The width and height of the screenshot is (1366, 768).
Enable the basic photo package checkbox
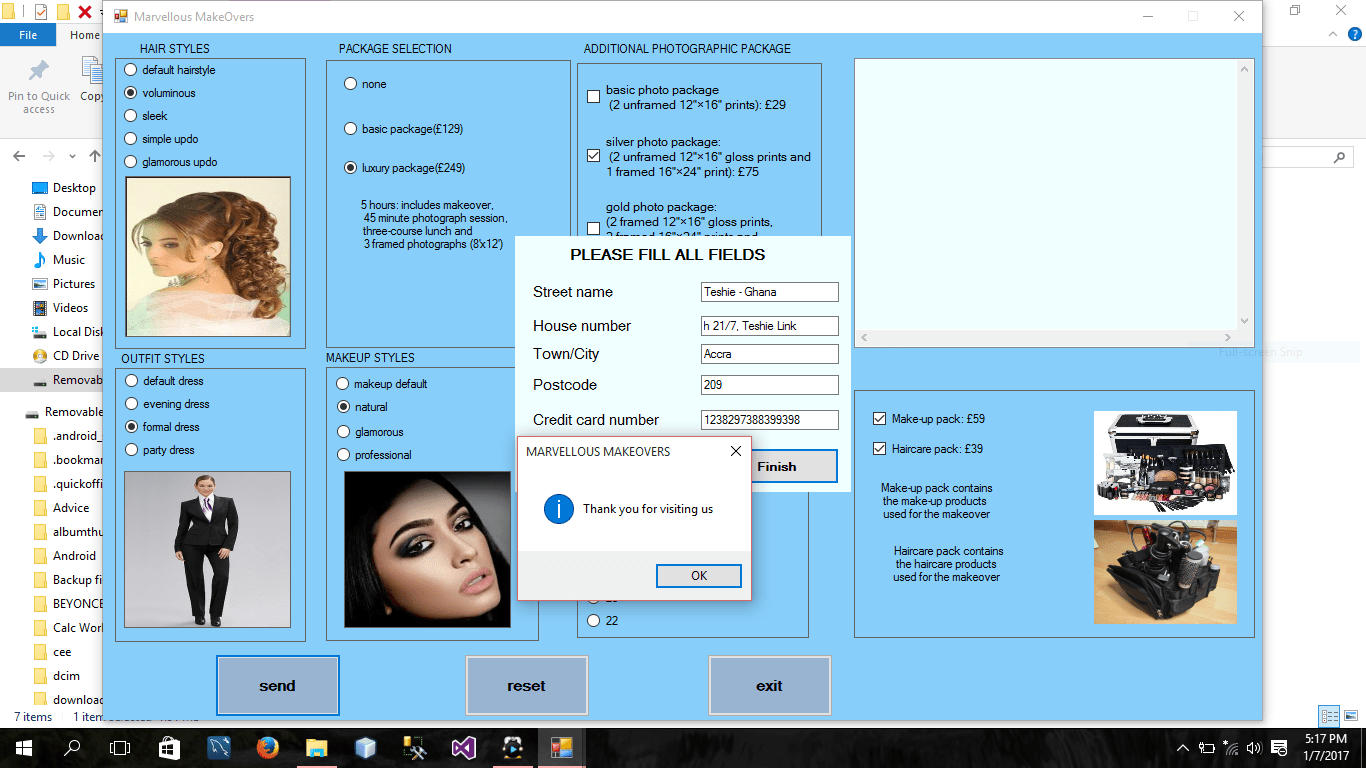tap(593, 97)
